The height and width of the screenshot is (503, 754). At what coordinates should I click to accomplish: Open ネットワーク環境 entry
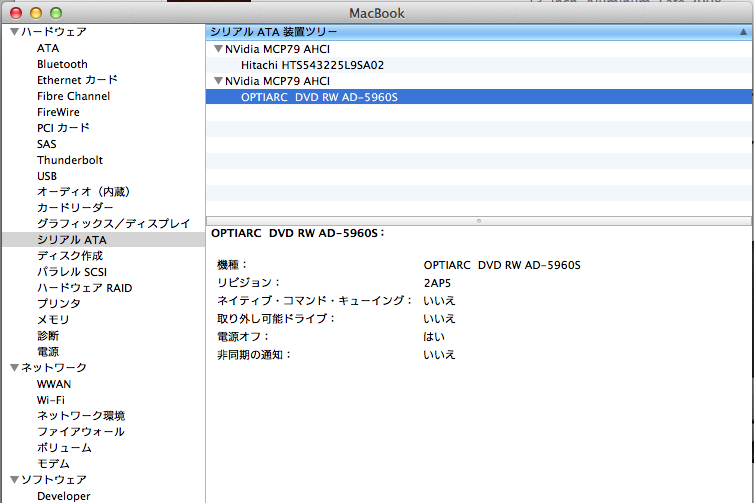click(81, 415)
